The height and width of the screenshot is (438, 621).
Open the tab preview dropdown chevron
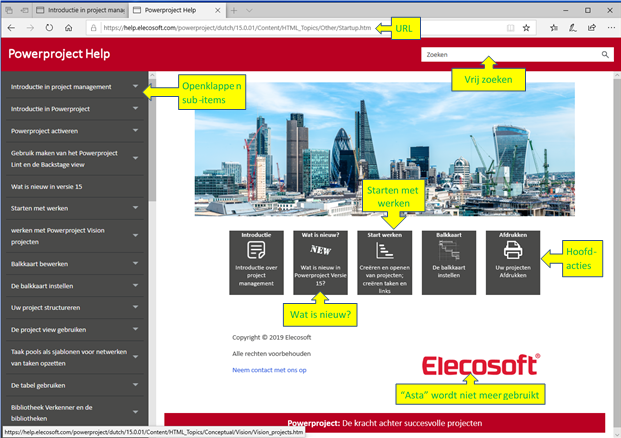[249, 11]
